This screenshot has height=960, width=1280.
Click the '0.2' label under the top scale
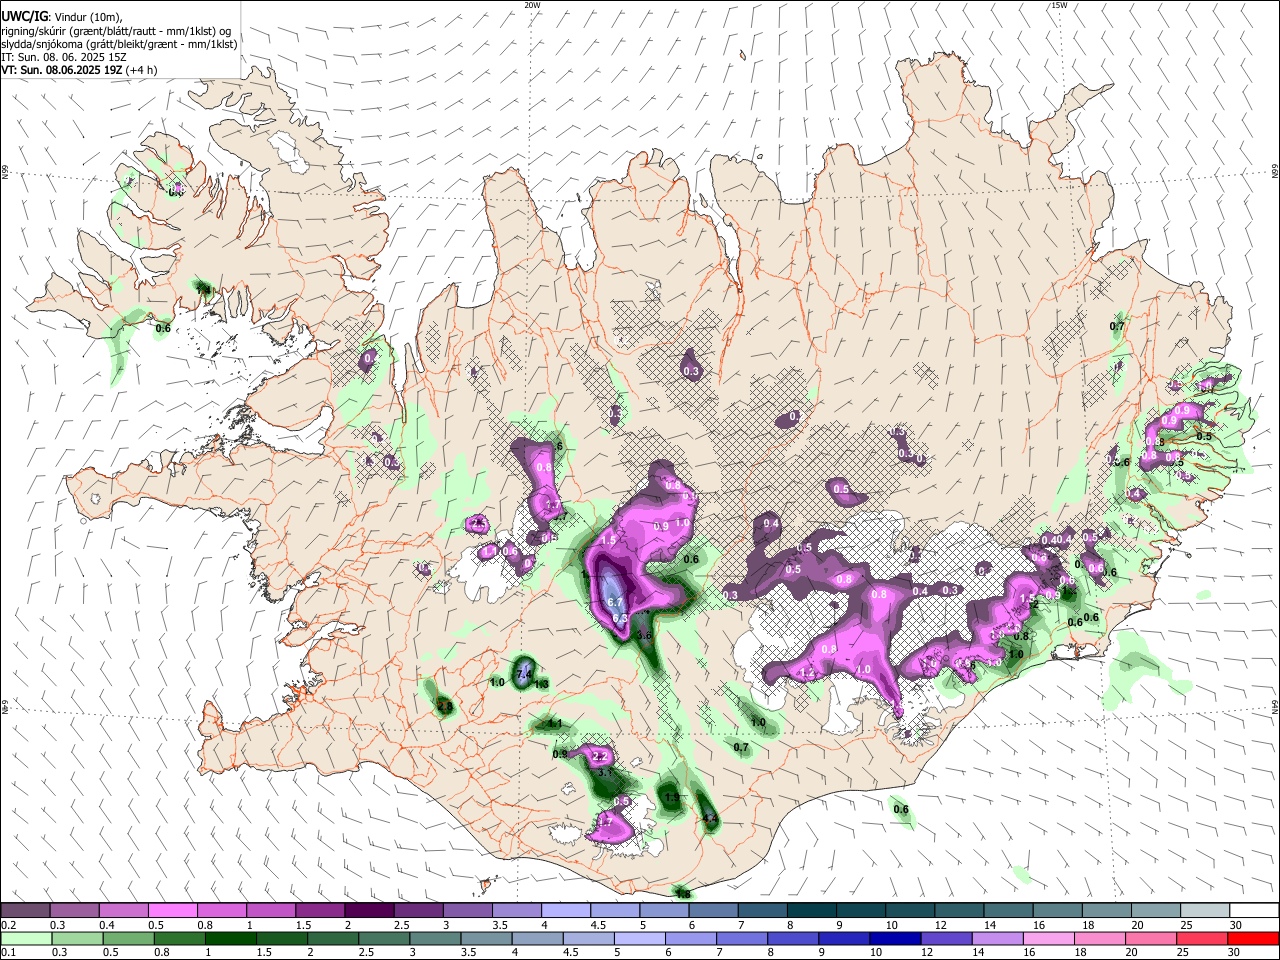coord(9,925)
